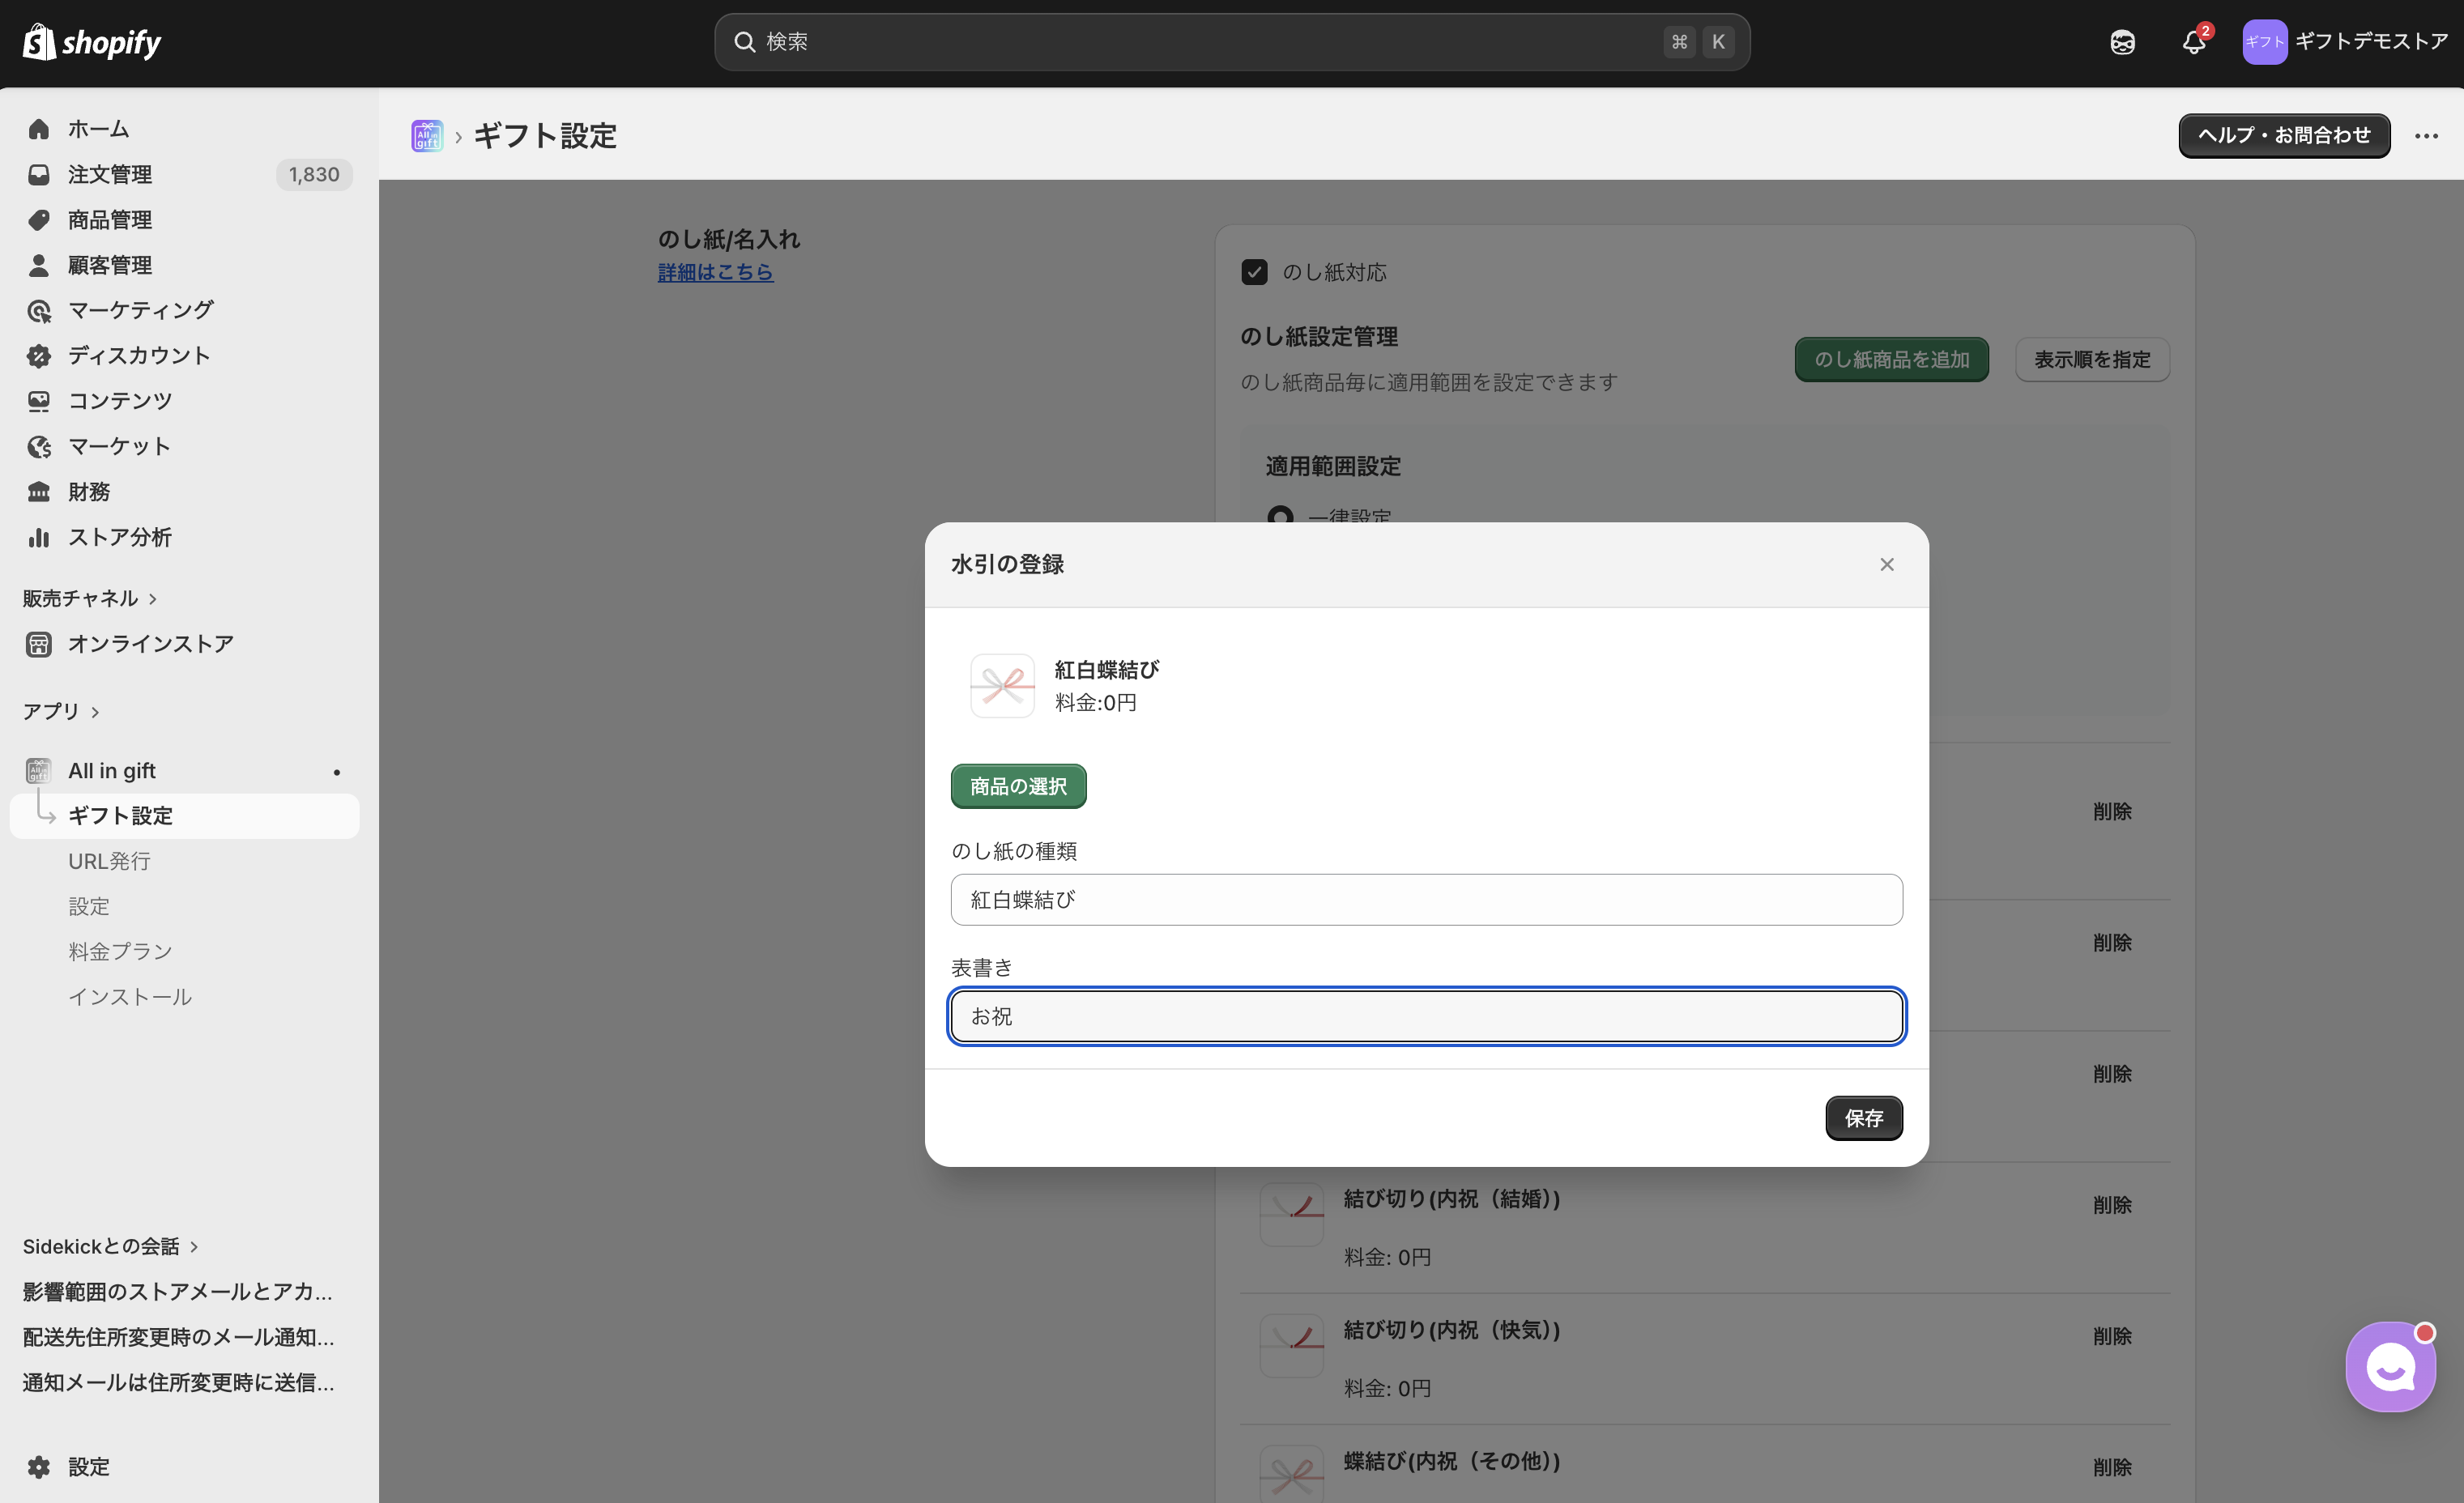Viewport: 2464px width, 1503px height.
Task: Close the 水引の登録 dialog
Action: pos(1886,565)
